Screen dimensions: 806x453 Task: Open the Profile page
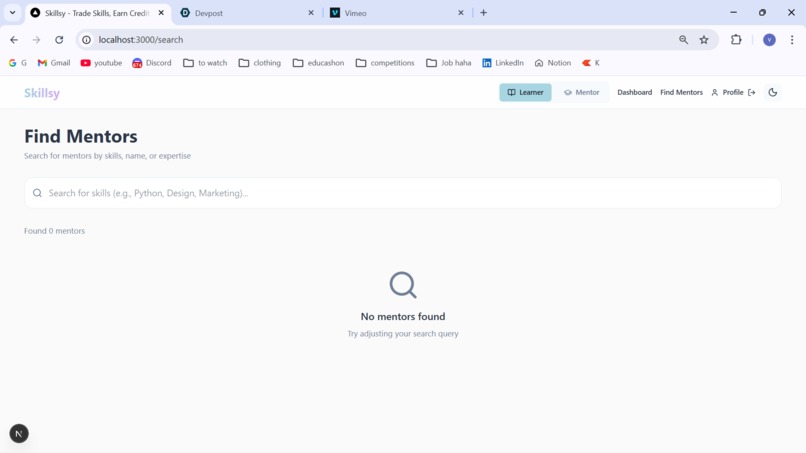[x=727, y=93]
